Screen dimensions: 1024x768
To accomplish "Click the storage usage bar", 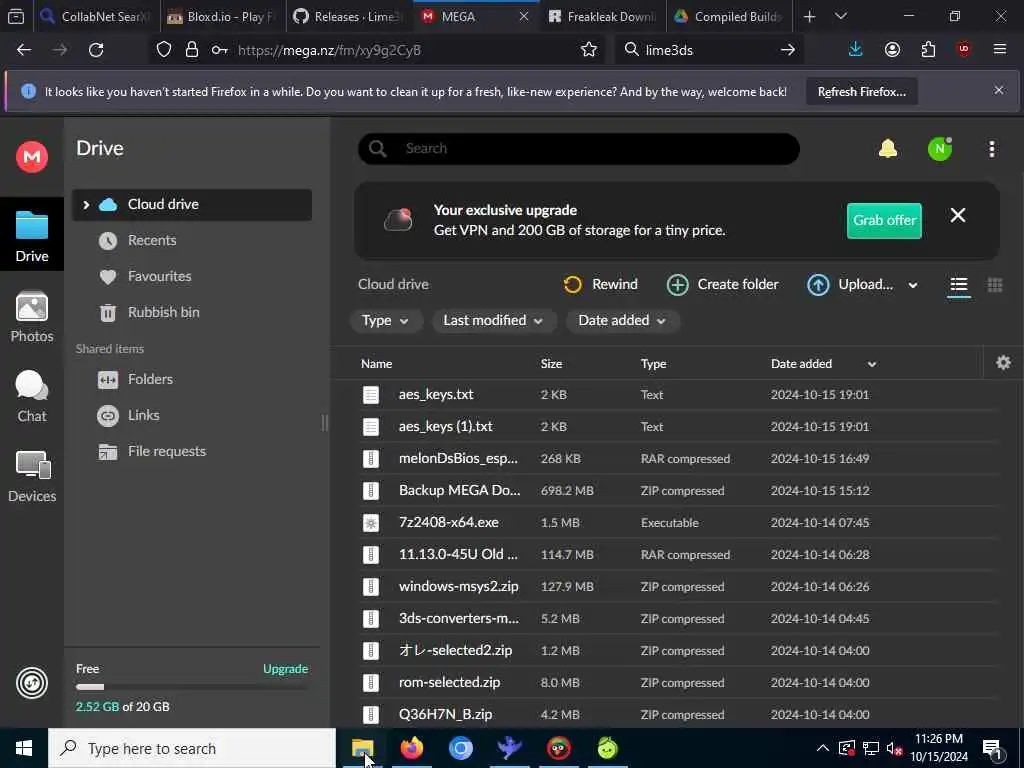I will coord(192,687).
